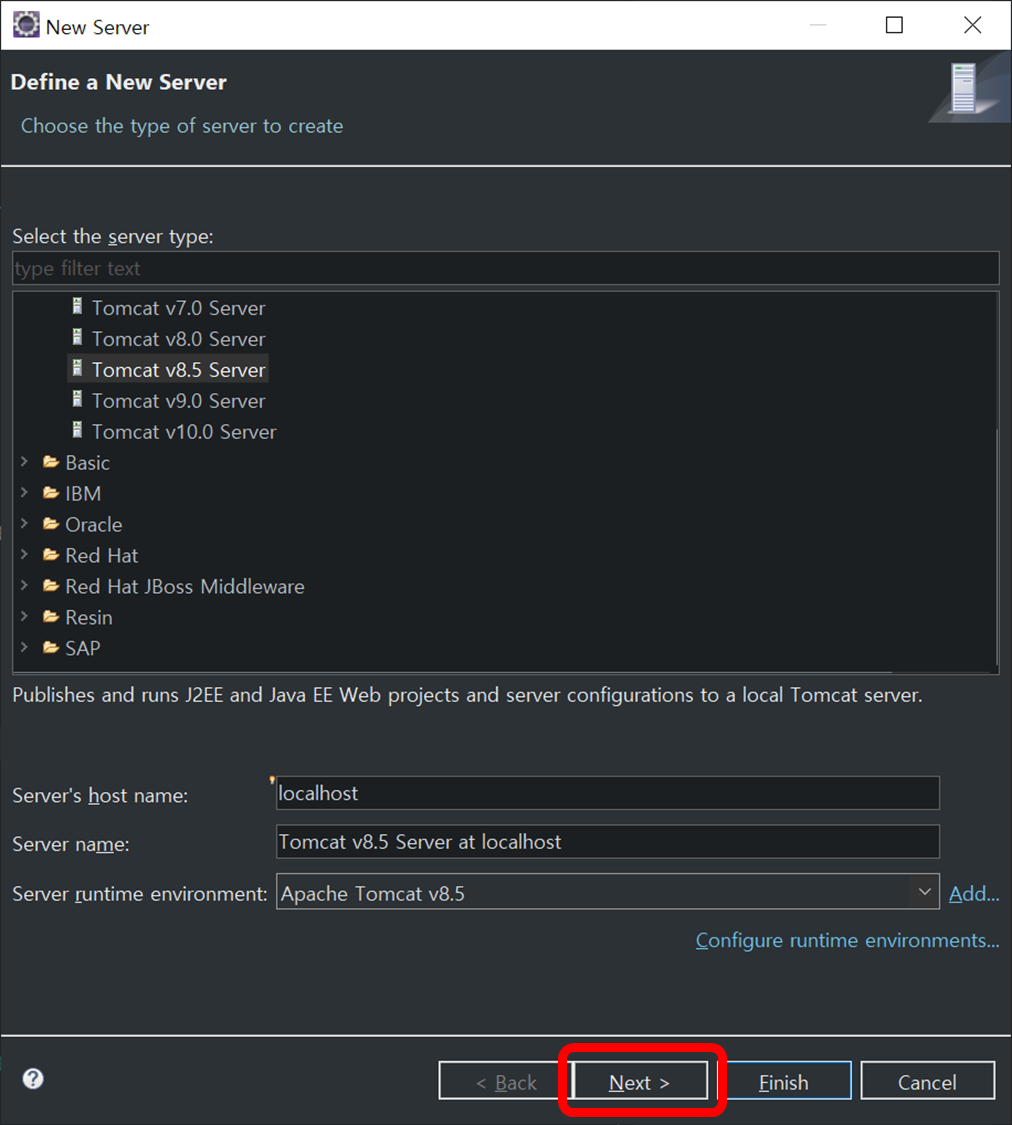Image resolution: width=1012 pixels, height=1125 pixels.
Task: Click the Tomcat v10.0 Server icon
Action: 77,430
